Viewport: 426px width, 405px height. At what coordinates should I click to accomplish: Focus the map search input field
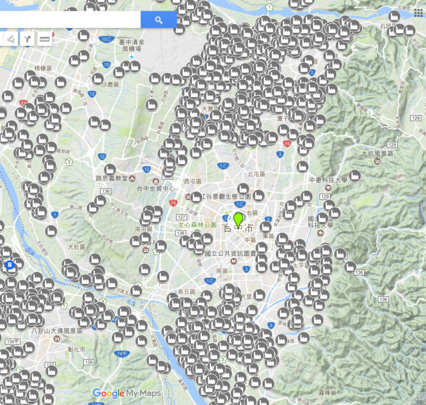pos(70,20)
